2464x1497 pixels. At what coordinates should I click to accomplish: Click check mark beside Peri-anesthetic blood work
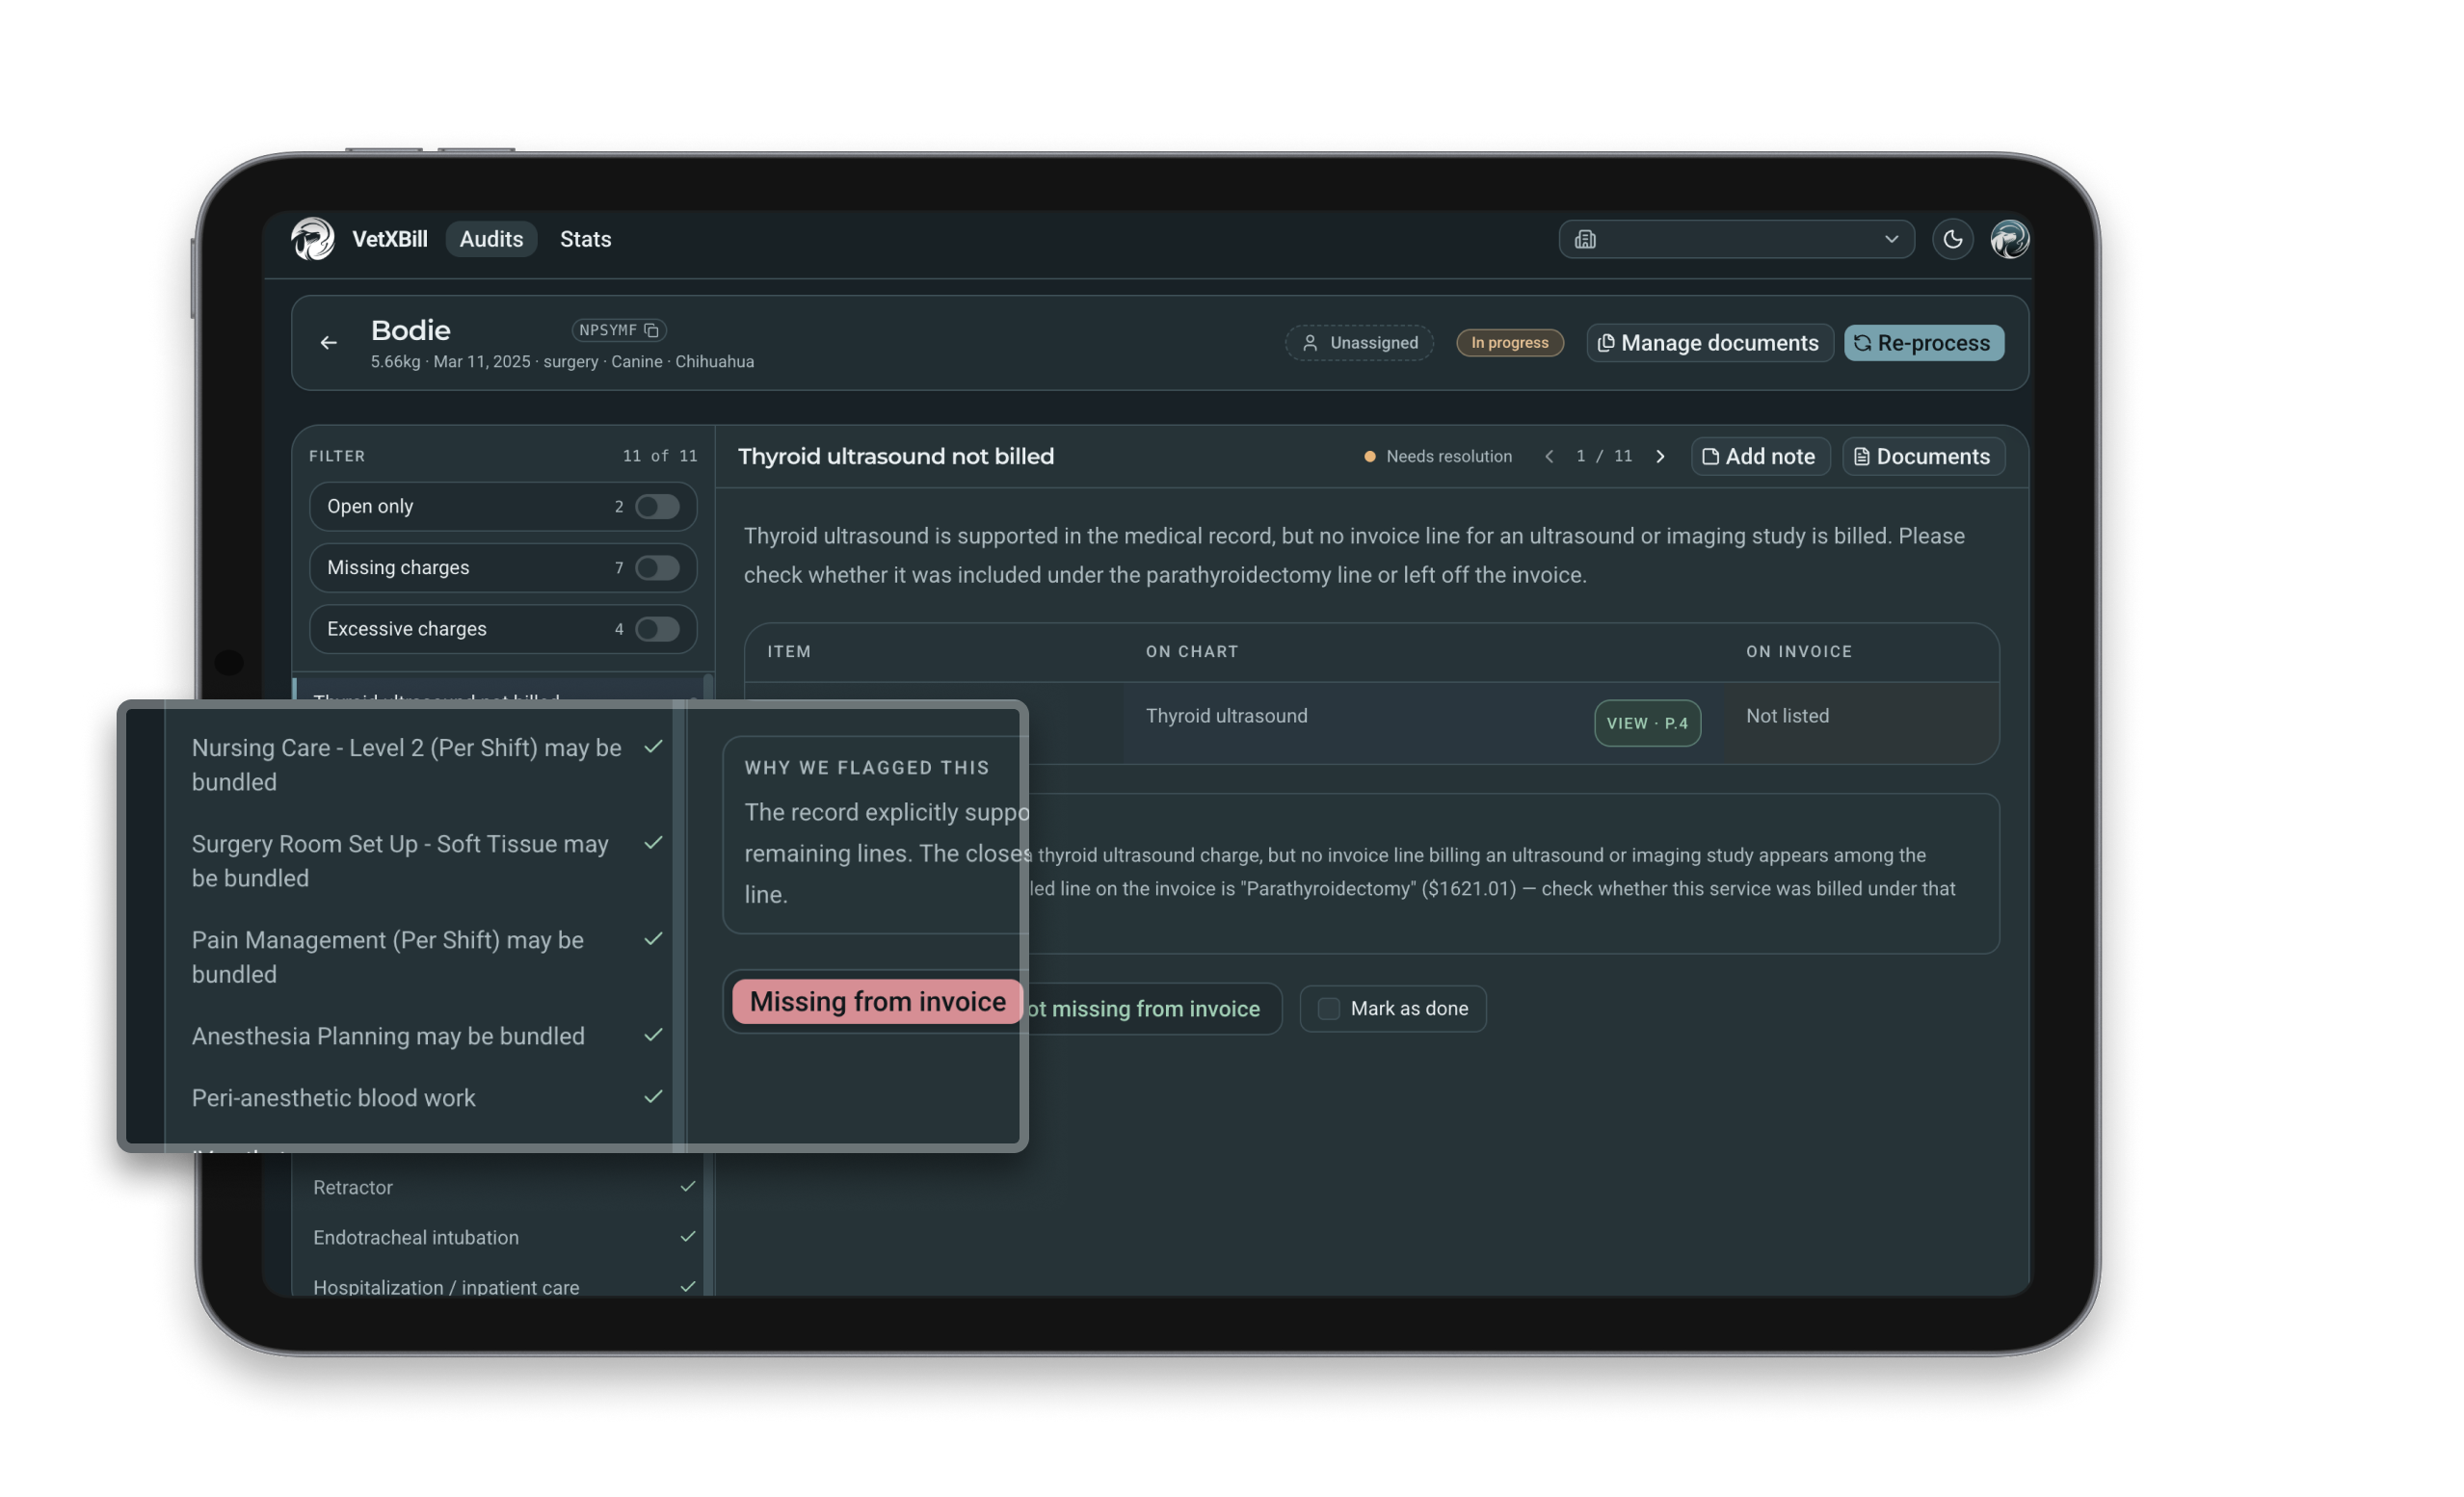653,1097
